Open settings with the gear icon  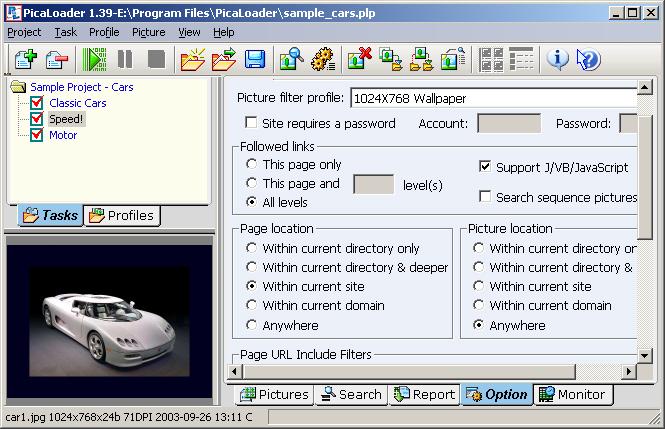click(321, 59)
